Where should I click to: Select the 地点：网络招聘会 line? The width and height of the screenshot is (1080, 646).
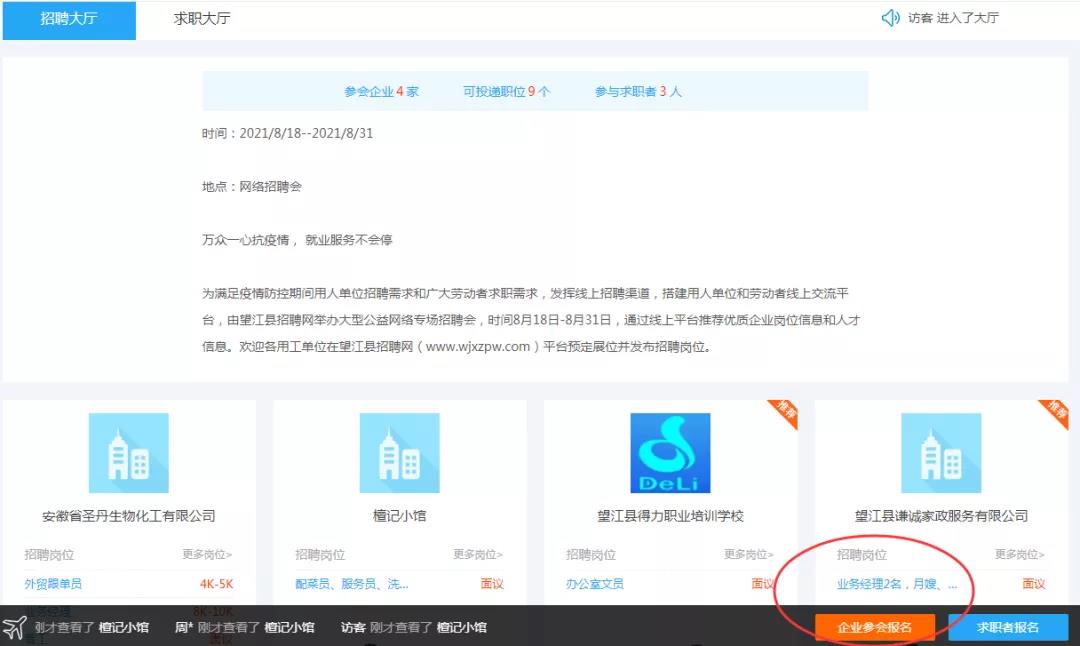(x=252, y=187)
